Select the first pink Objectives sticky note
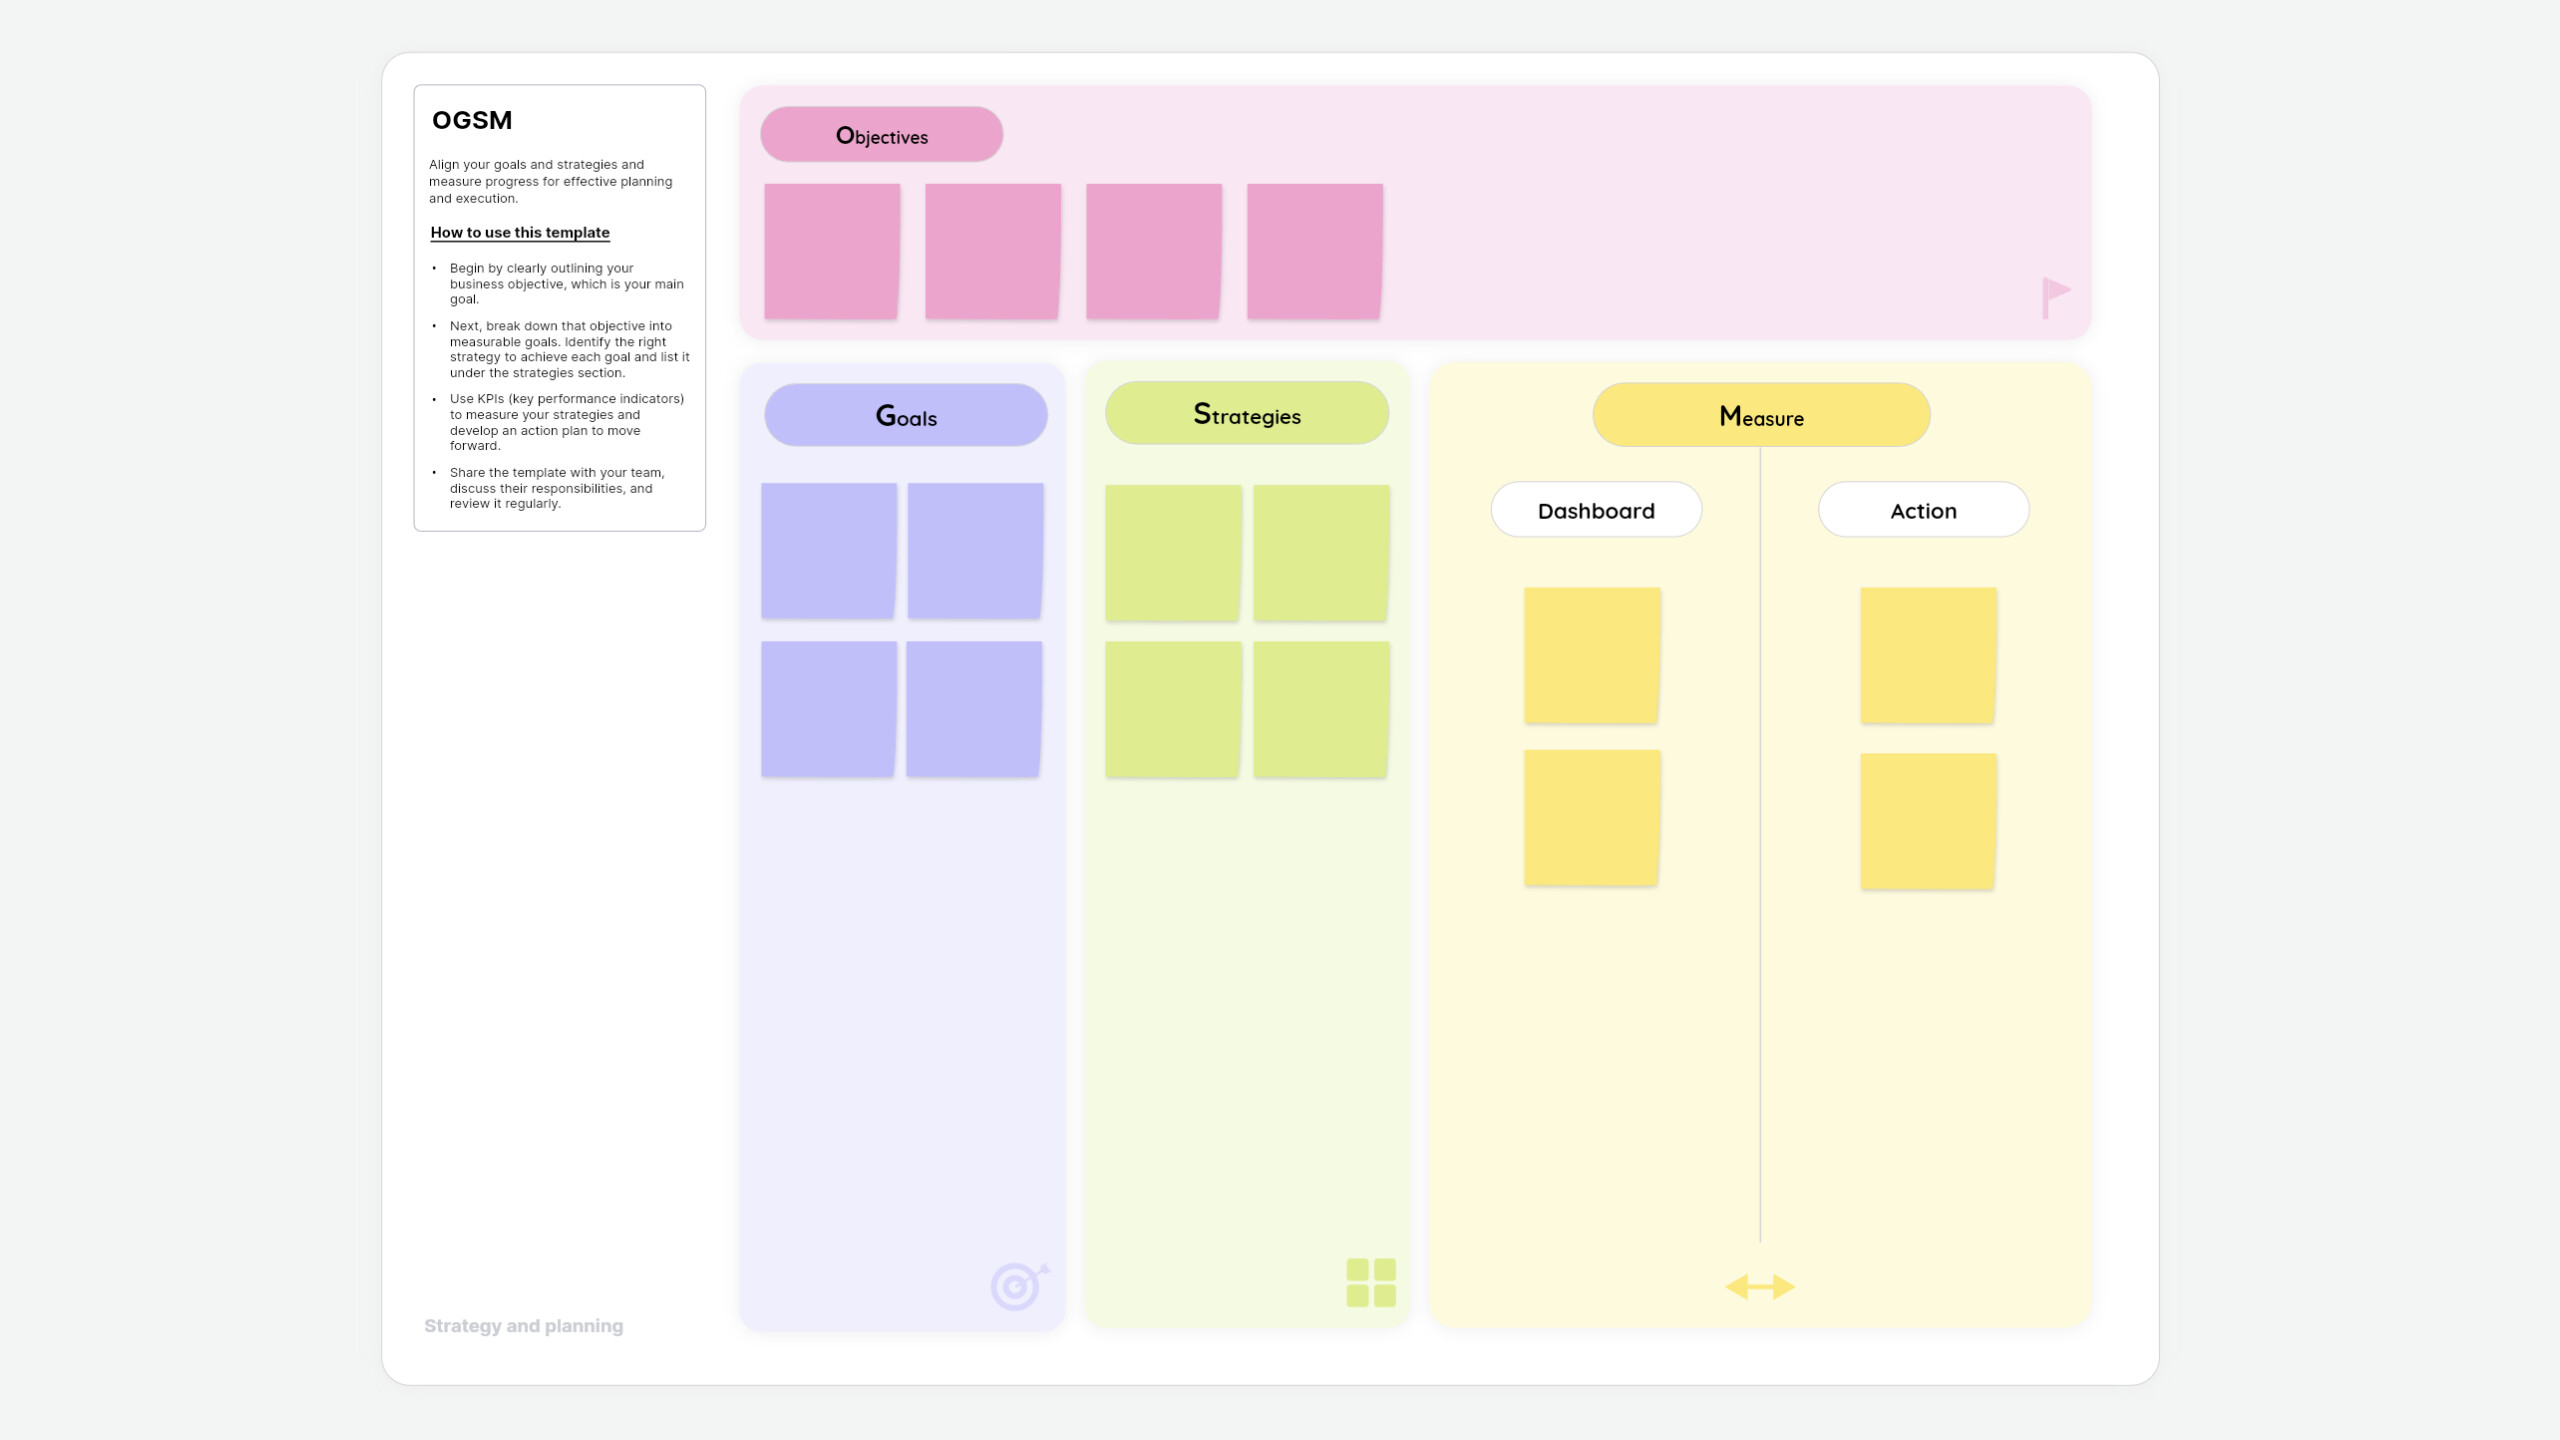The height and width of the screenshot is (1440, 2560). coord(831,251)
